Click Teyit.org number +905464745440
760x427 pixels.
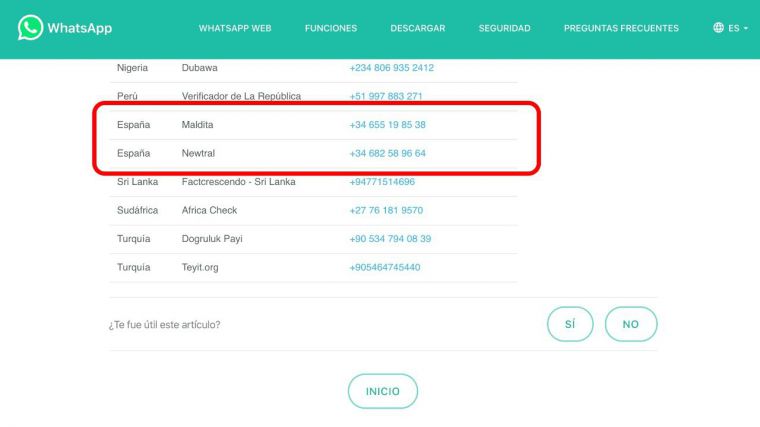click(x=385, y=268)
